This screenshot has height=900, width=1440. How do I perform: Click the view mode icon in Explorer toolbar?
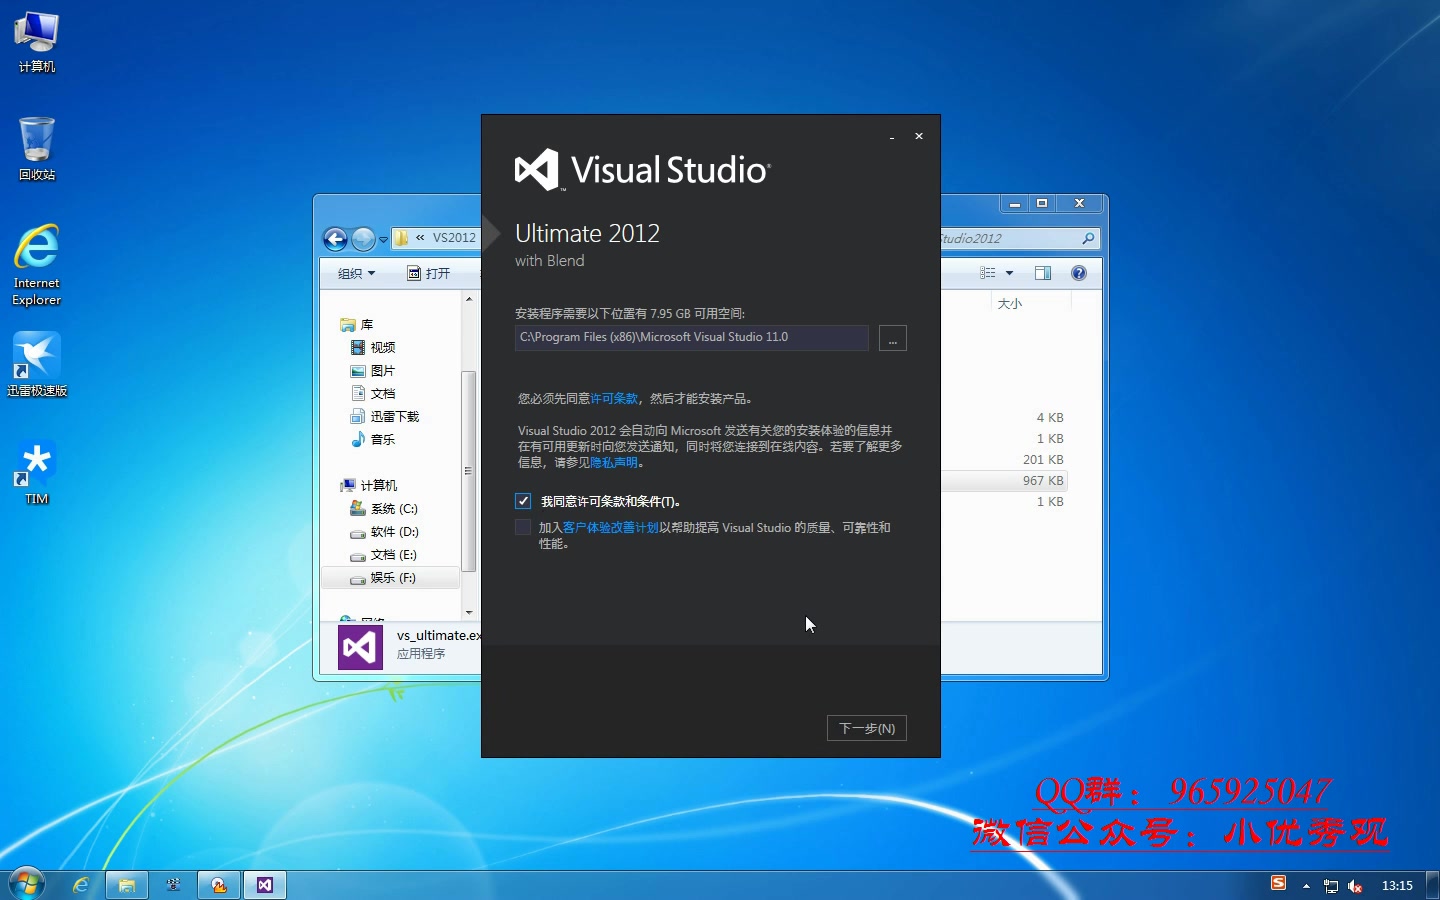point(988,273)
